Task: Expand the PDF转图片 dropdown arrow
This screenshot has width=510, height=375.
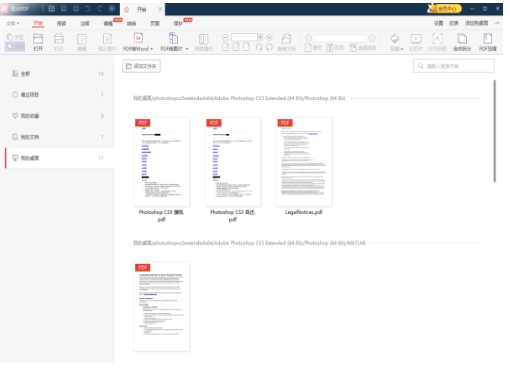Action: pyautogui.click(x=187, y=49)
